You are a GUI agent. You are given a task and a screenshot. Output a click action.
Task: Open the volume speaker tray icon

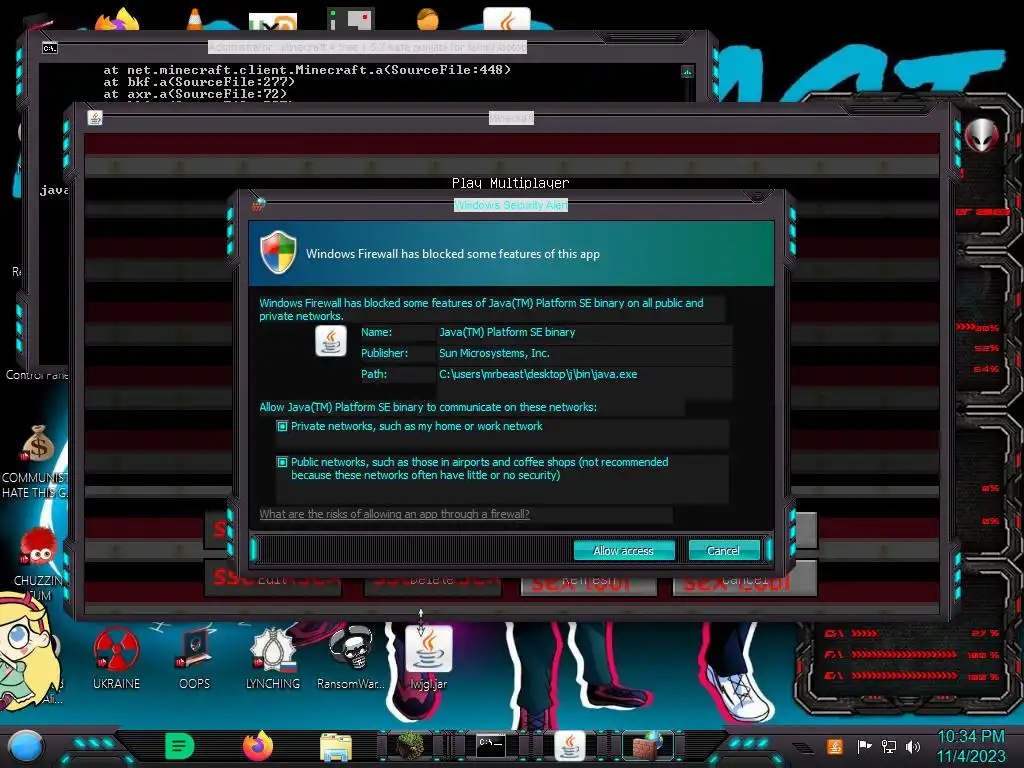click(x=913, y=746)
